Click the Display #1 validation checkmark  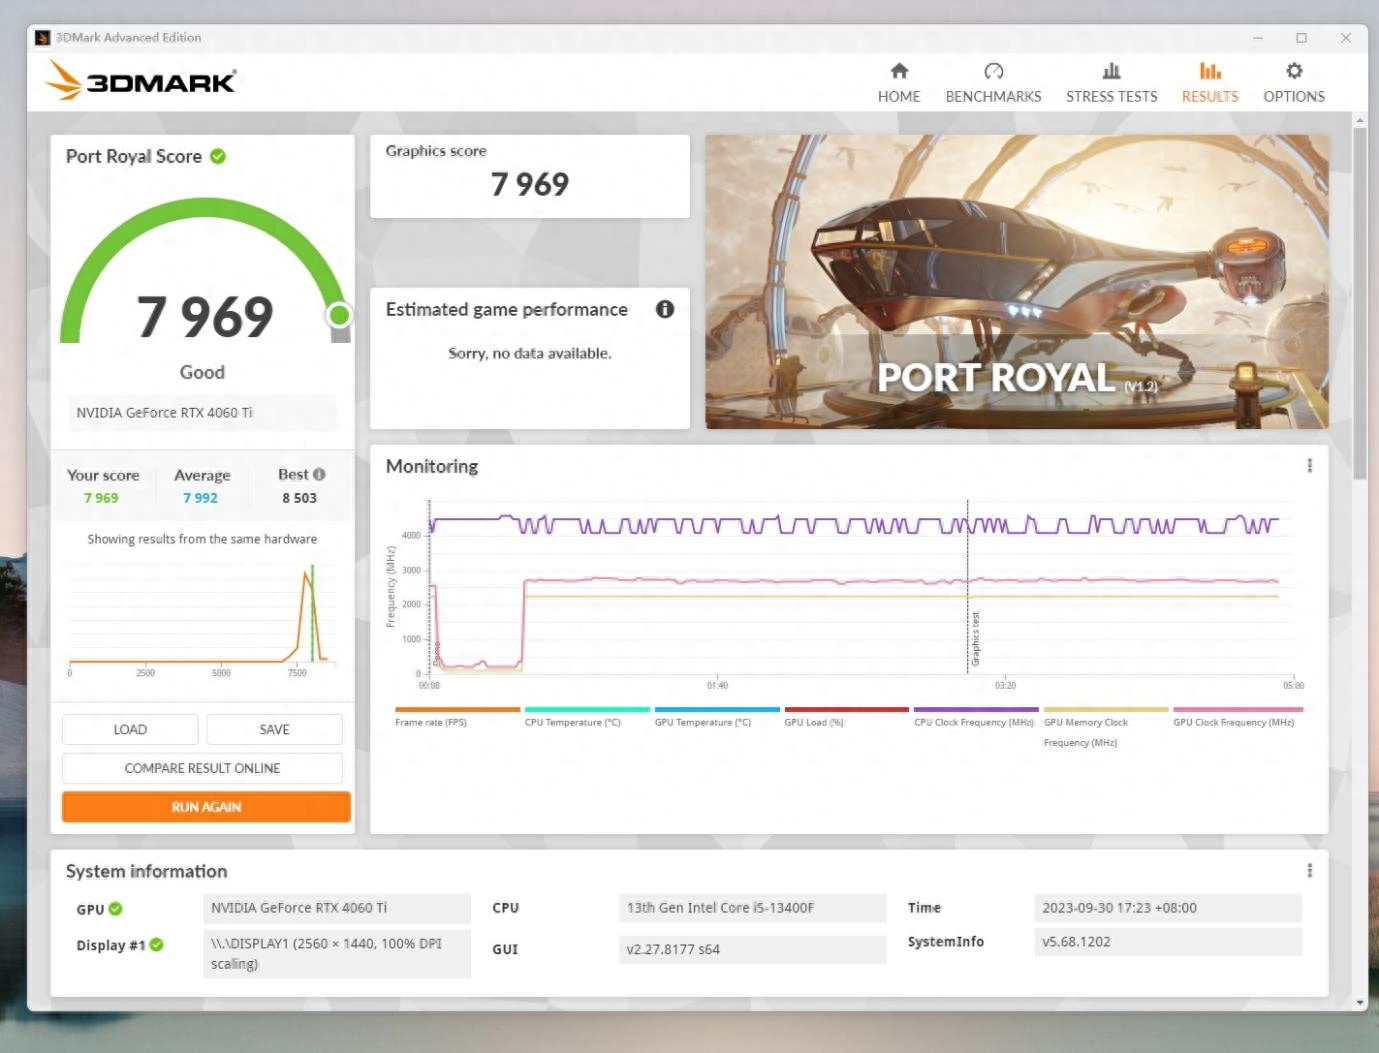tap(156, 945)
